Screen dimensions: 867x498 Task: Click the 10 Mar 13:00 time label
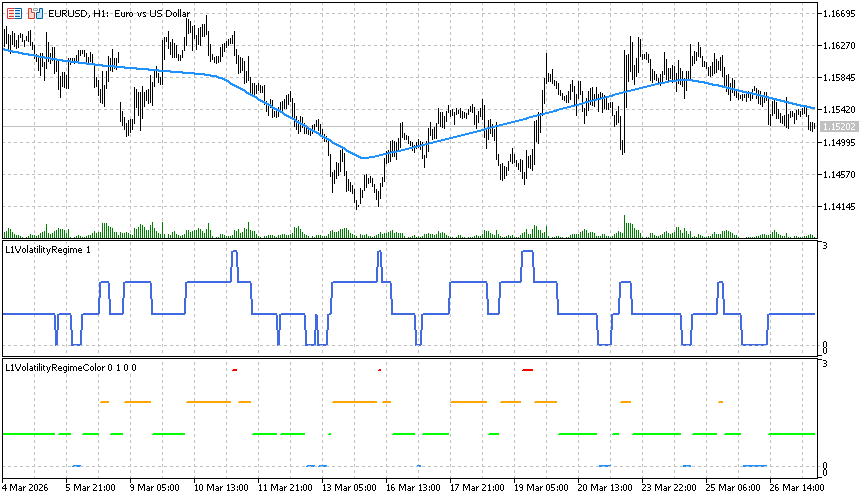(x=221, y=487)
